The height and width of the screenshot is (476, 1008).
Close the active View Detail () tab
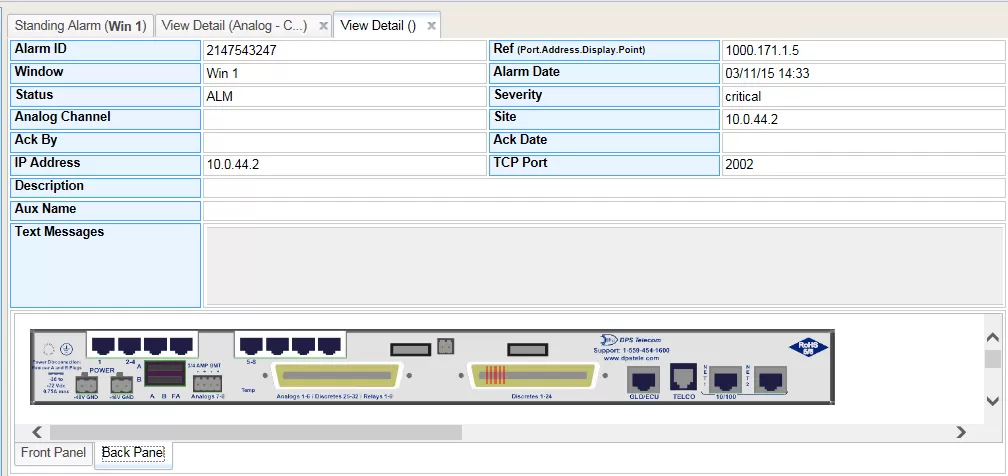pos(431,26)
